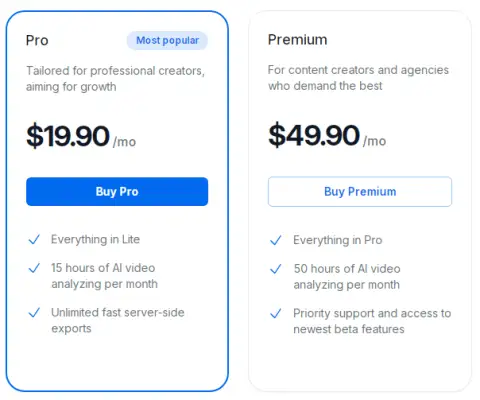480x400 pixels.
Task: Click the Buy Premium button
Action: click(360, 192)
